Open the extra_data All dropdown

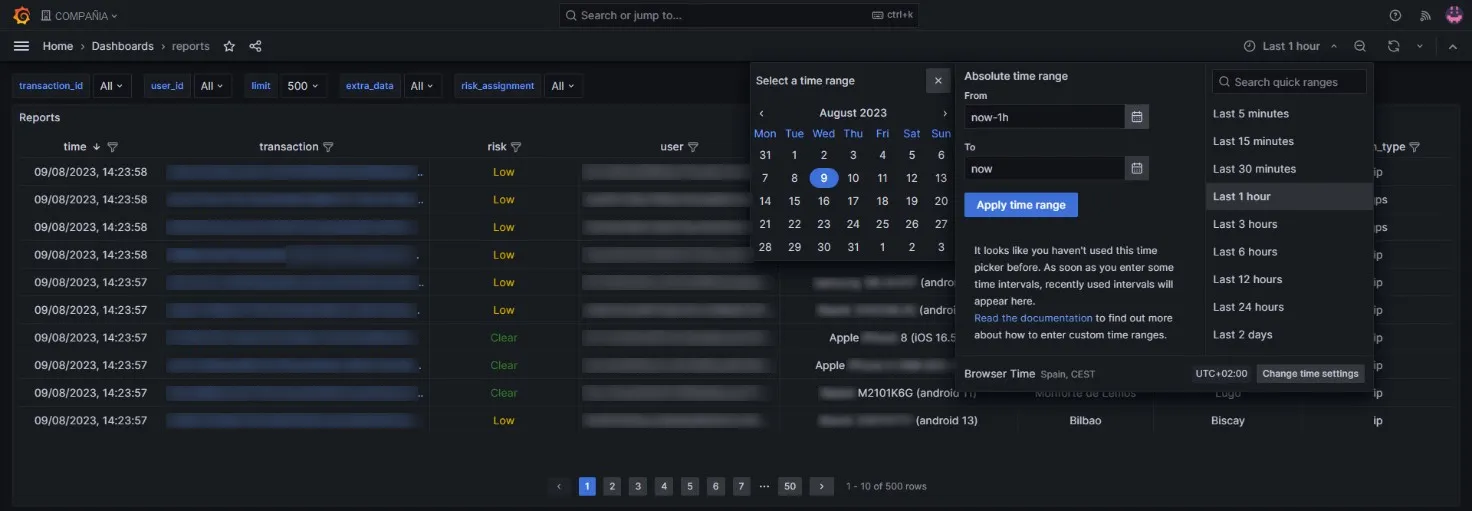[x=422, y=86]
